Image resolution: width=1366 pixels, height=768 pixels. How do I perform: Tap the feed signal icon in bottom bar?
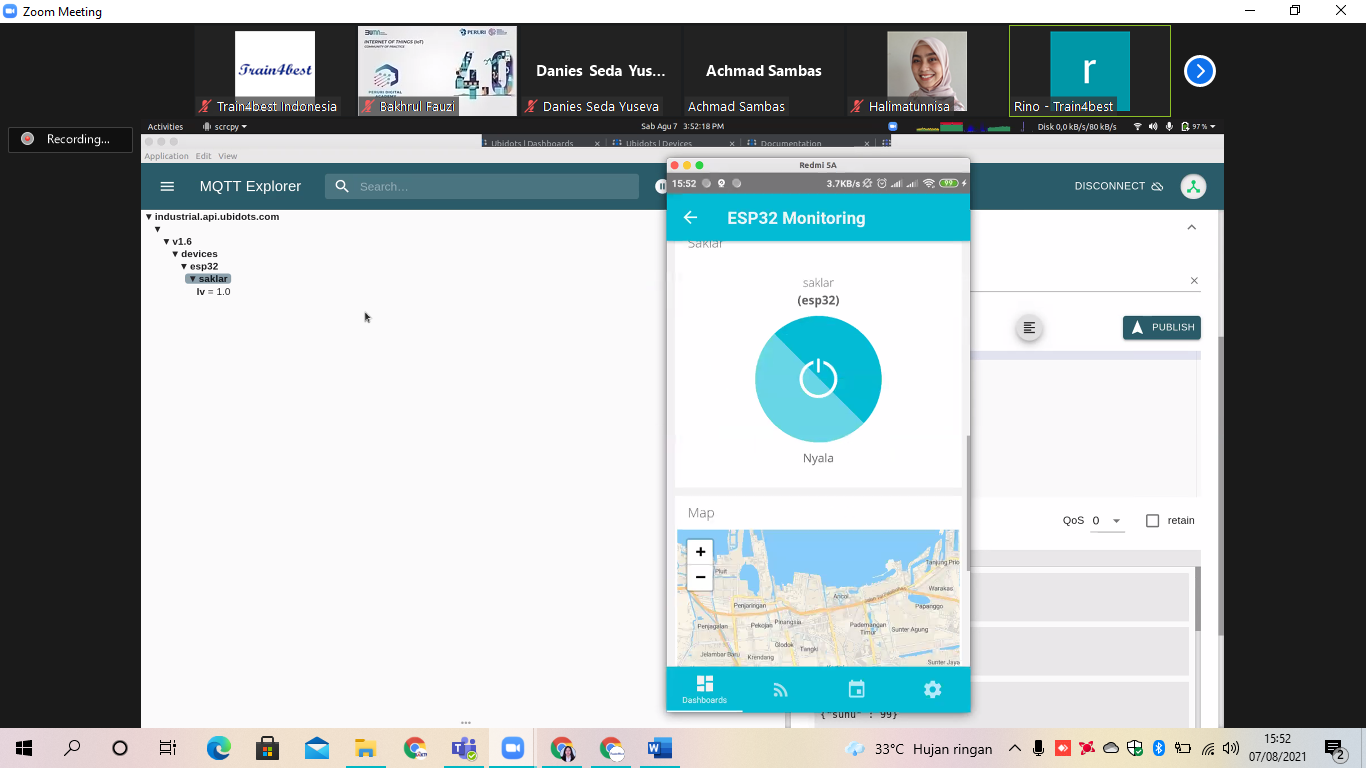click(781, 689)
